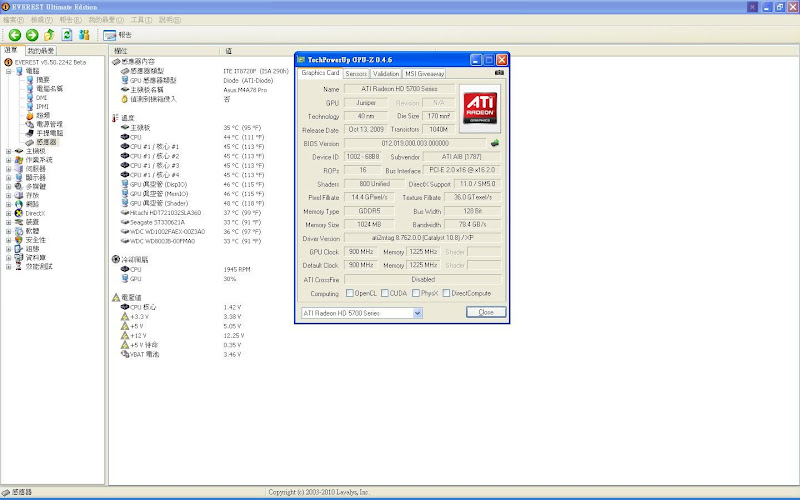Click the ATI CrossFire Disabled field

click(x=422, y=279)
